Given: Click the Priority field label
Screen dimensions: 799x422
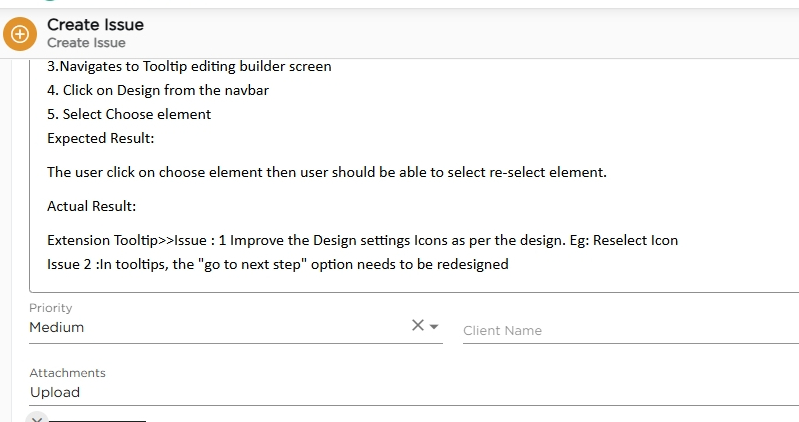Looking at the screenshot, I should 50,308.
